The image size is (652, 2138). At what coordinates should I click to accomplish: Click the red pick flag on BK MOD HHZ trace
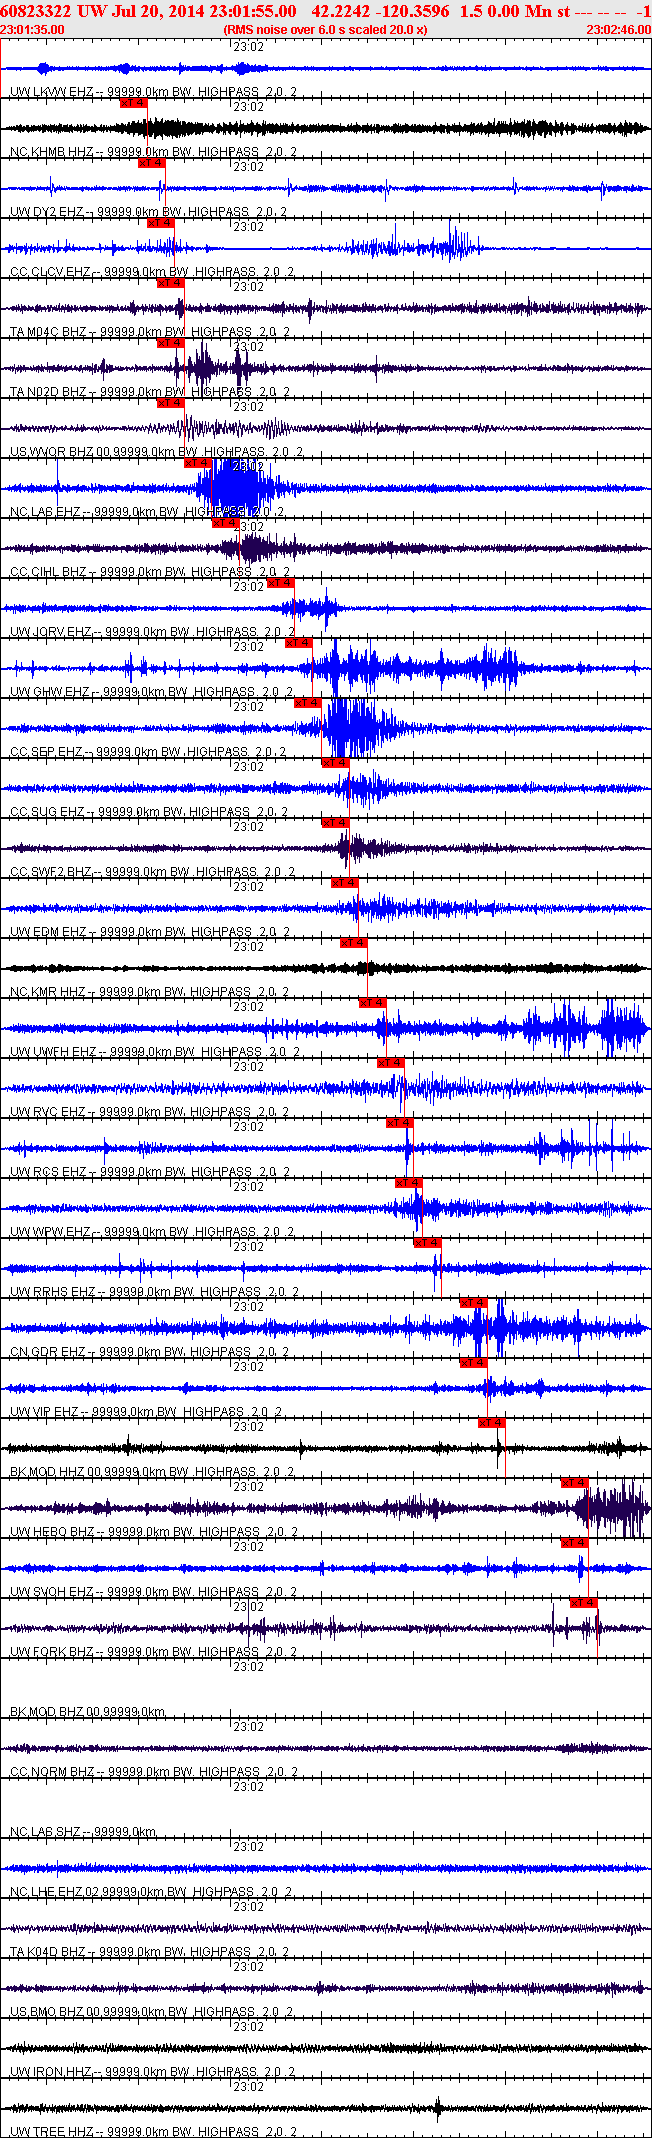(492, 1422)
